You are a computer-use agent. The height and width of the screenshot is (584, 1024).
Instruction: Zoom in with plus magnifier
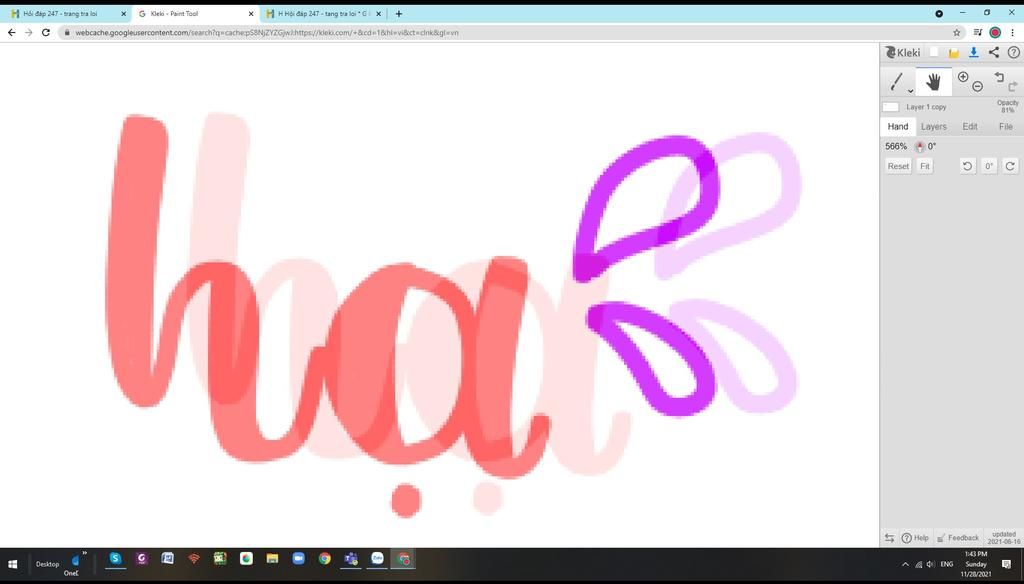pos(963,77)
